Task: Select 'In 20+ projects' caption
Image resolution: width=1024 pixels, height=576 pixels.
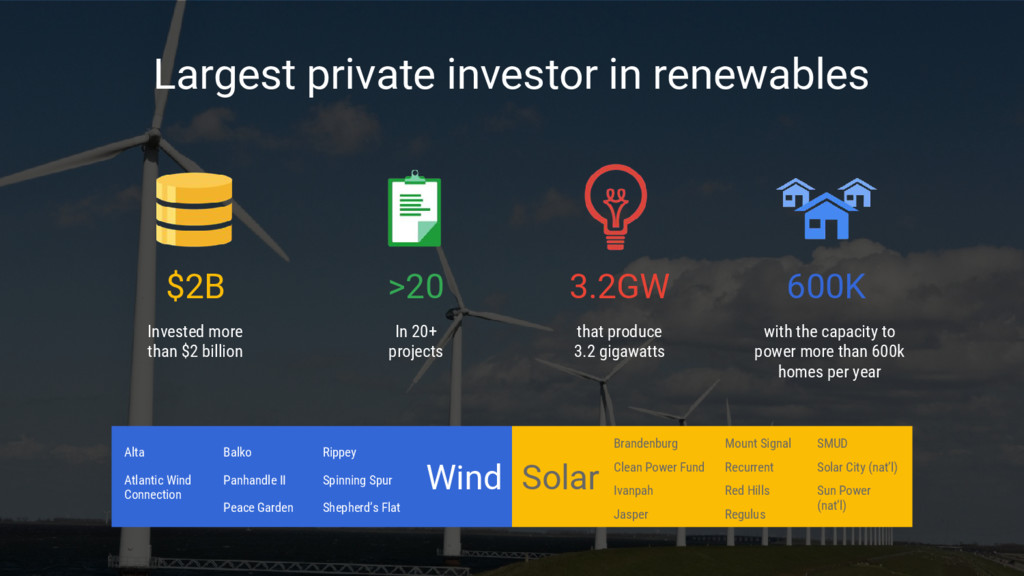Action: click(x=415, y=342)
